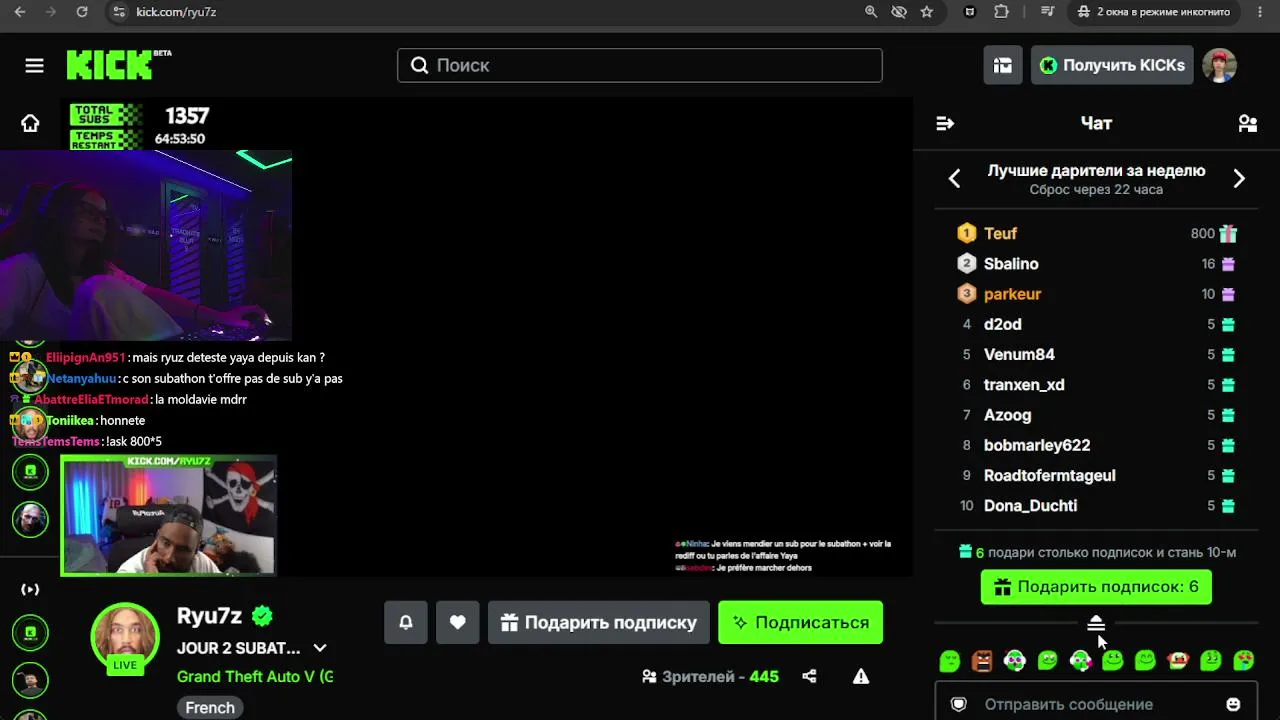Click the address bar URL kick.com/ryu7z
1280x720 pixels.
176,12
